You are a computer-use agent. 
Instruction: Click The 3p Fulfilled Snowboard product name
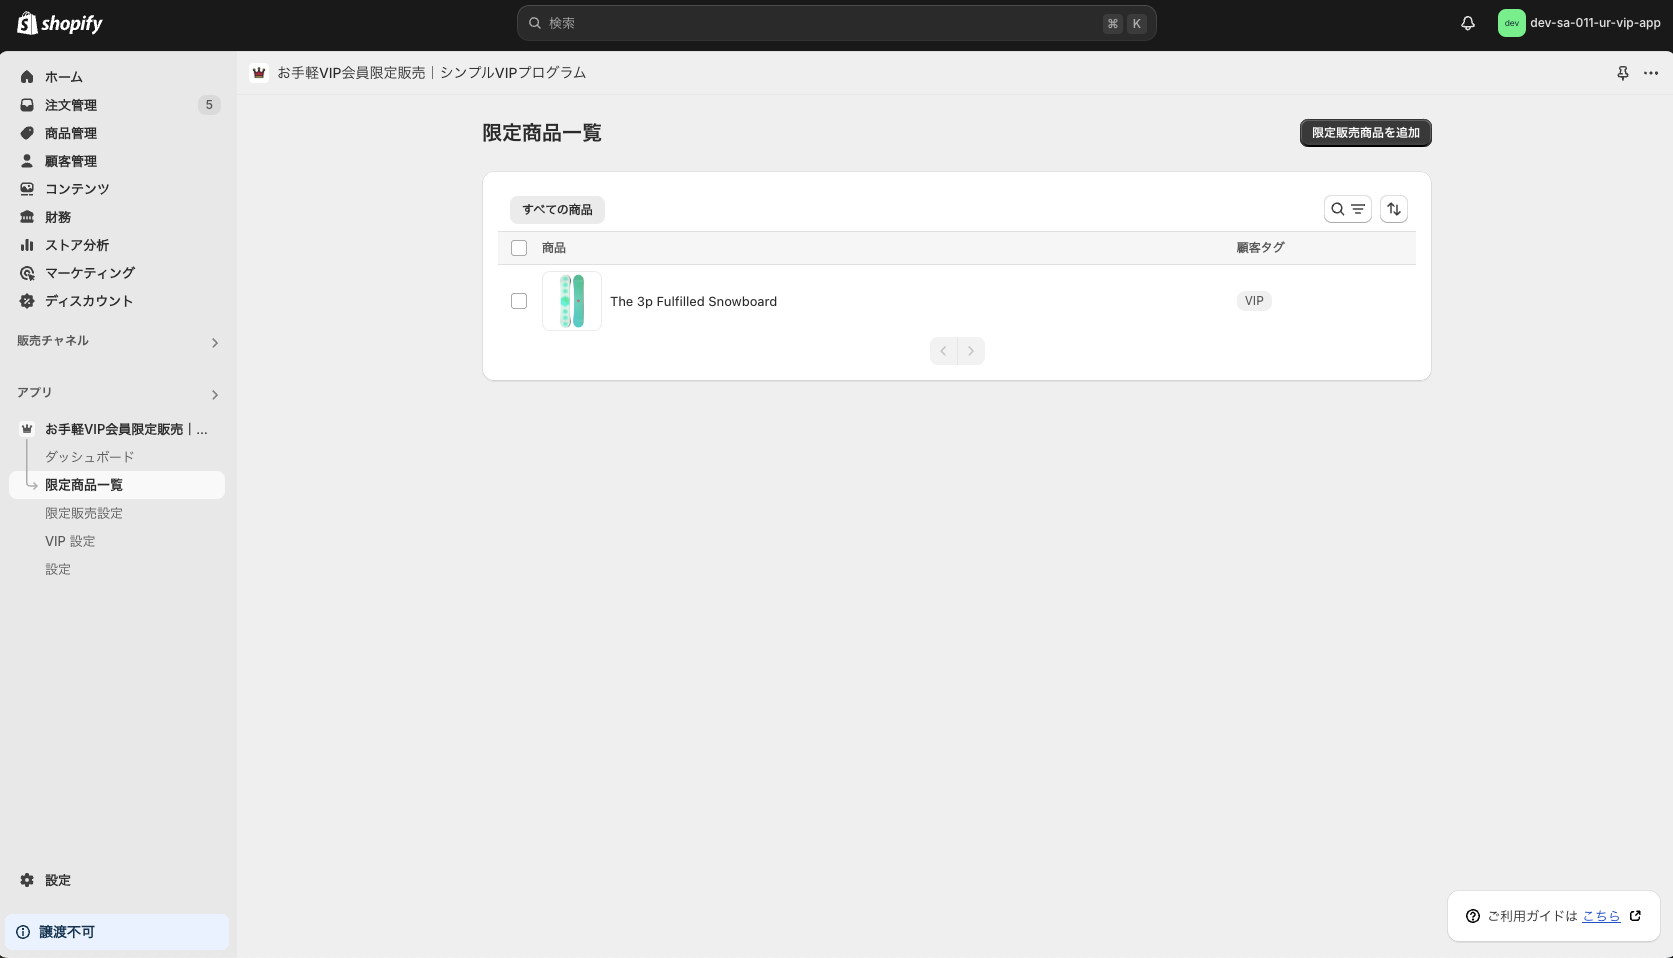tap(693, 301)
